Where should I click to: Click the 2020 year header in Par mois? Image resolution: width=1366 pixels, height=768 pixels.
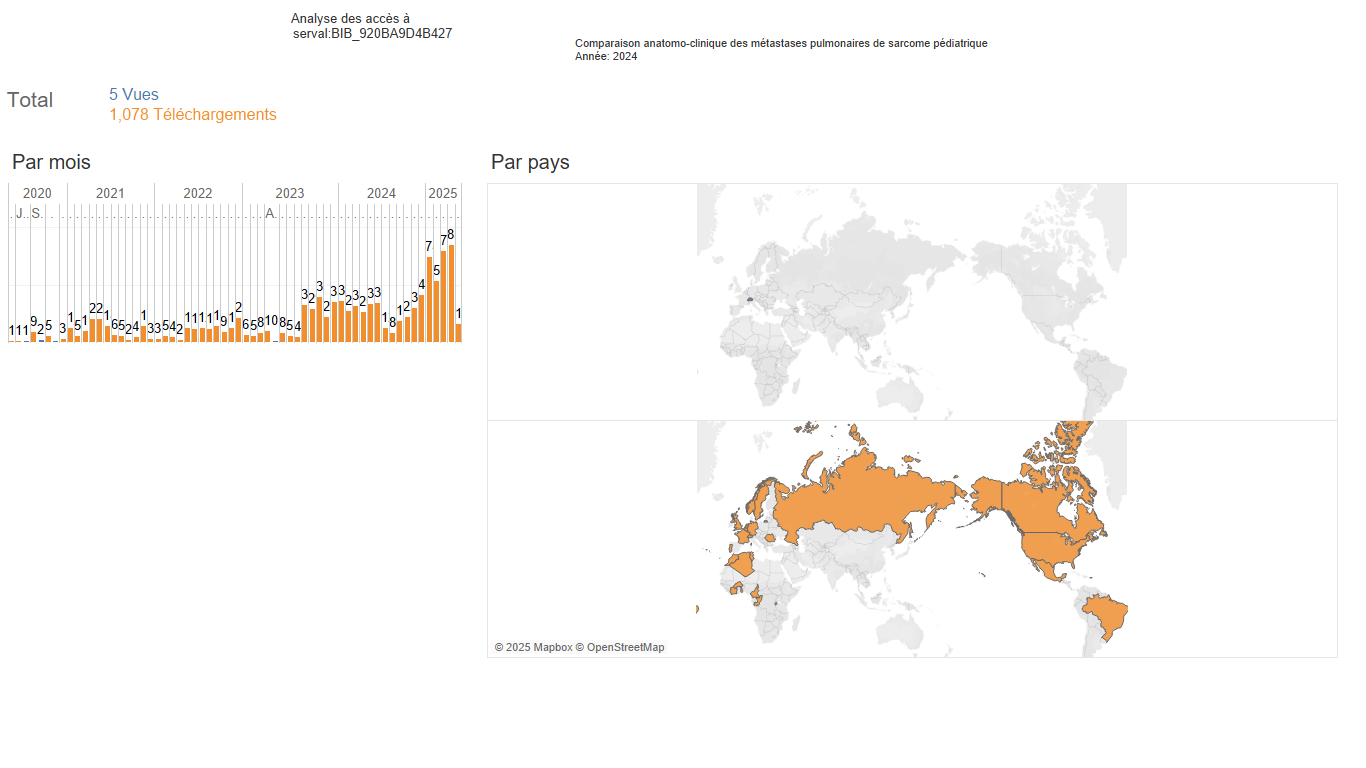tap(37, 193)
